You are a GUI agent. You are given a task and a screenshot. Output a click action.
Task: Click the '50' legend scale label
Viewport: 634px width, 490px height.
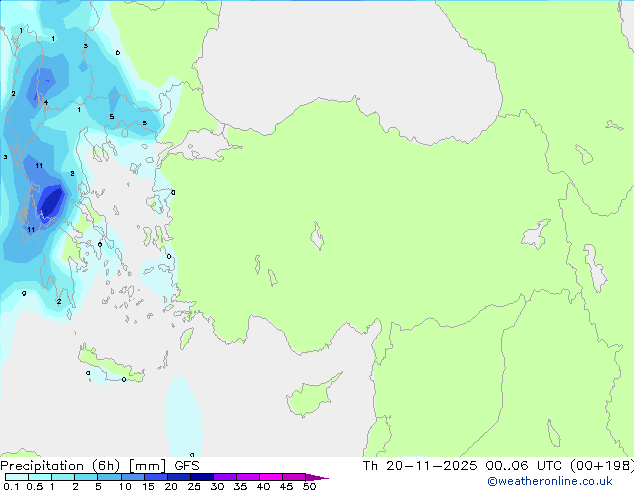click(x=309, y=486)
